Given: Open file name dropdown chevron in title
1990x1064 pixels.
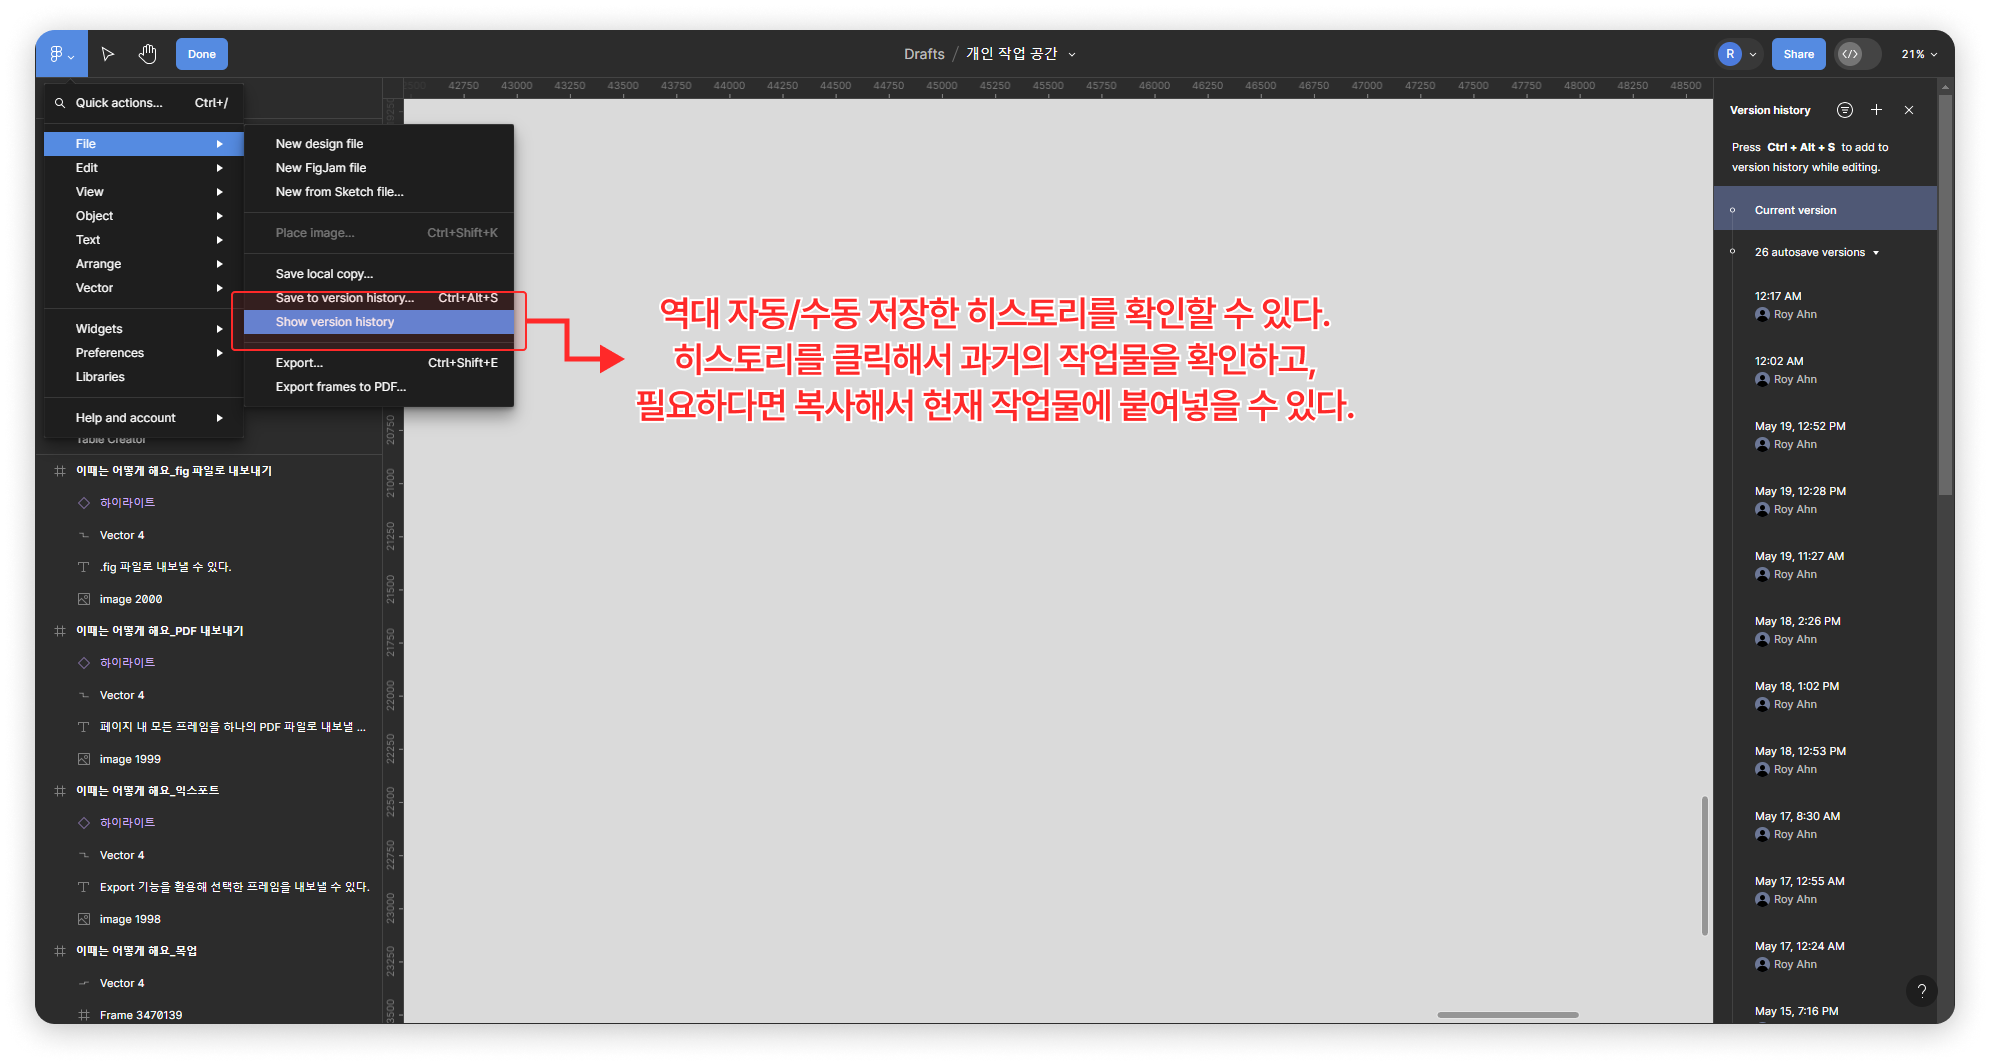Looking at the screenshot, I should coord(1072,55).
